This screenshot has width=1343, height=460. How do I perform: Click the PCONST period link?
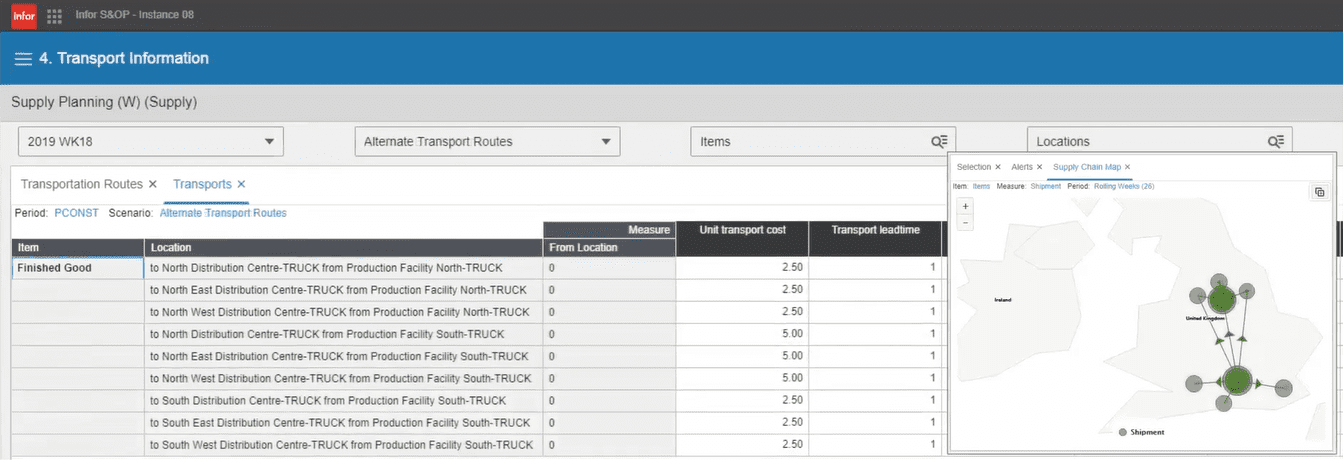click(x=77, y=213)
